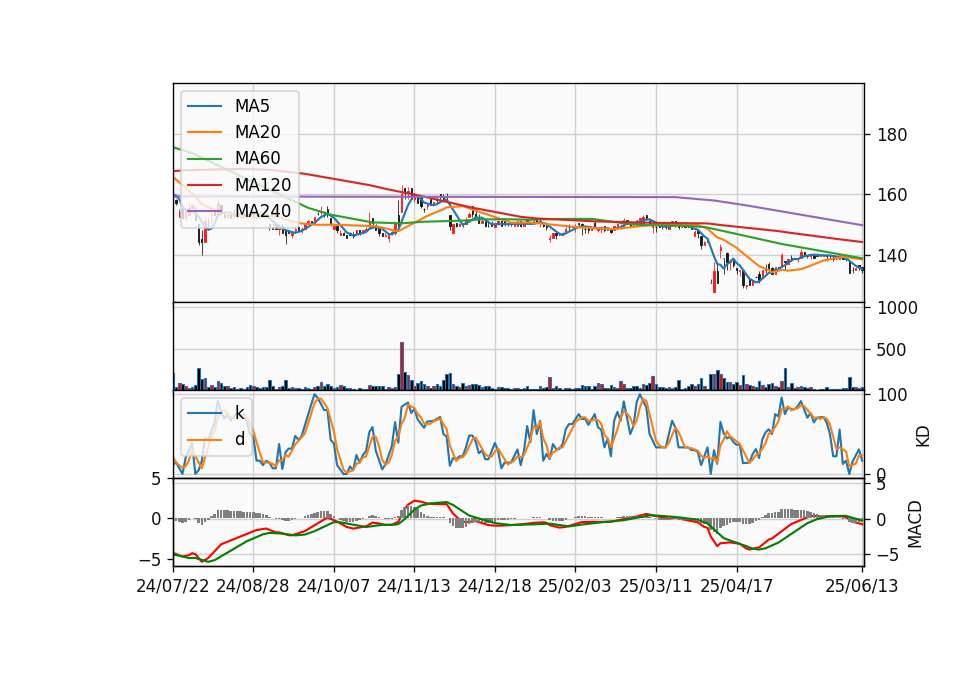Click the MA20 legend label
The width and height of the screenshot is (960, 690).
coord(257,132)
